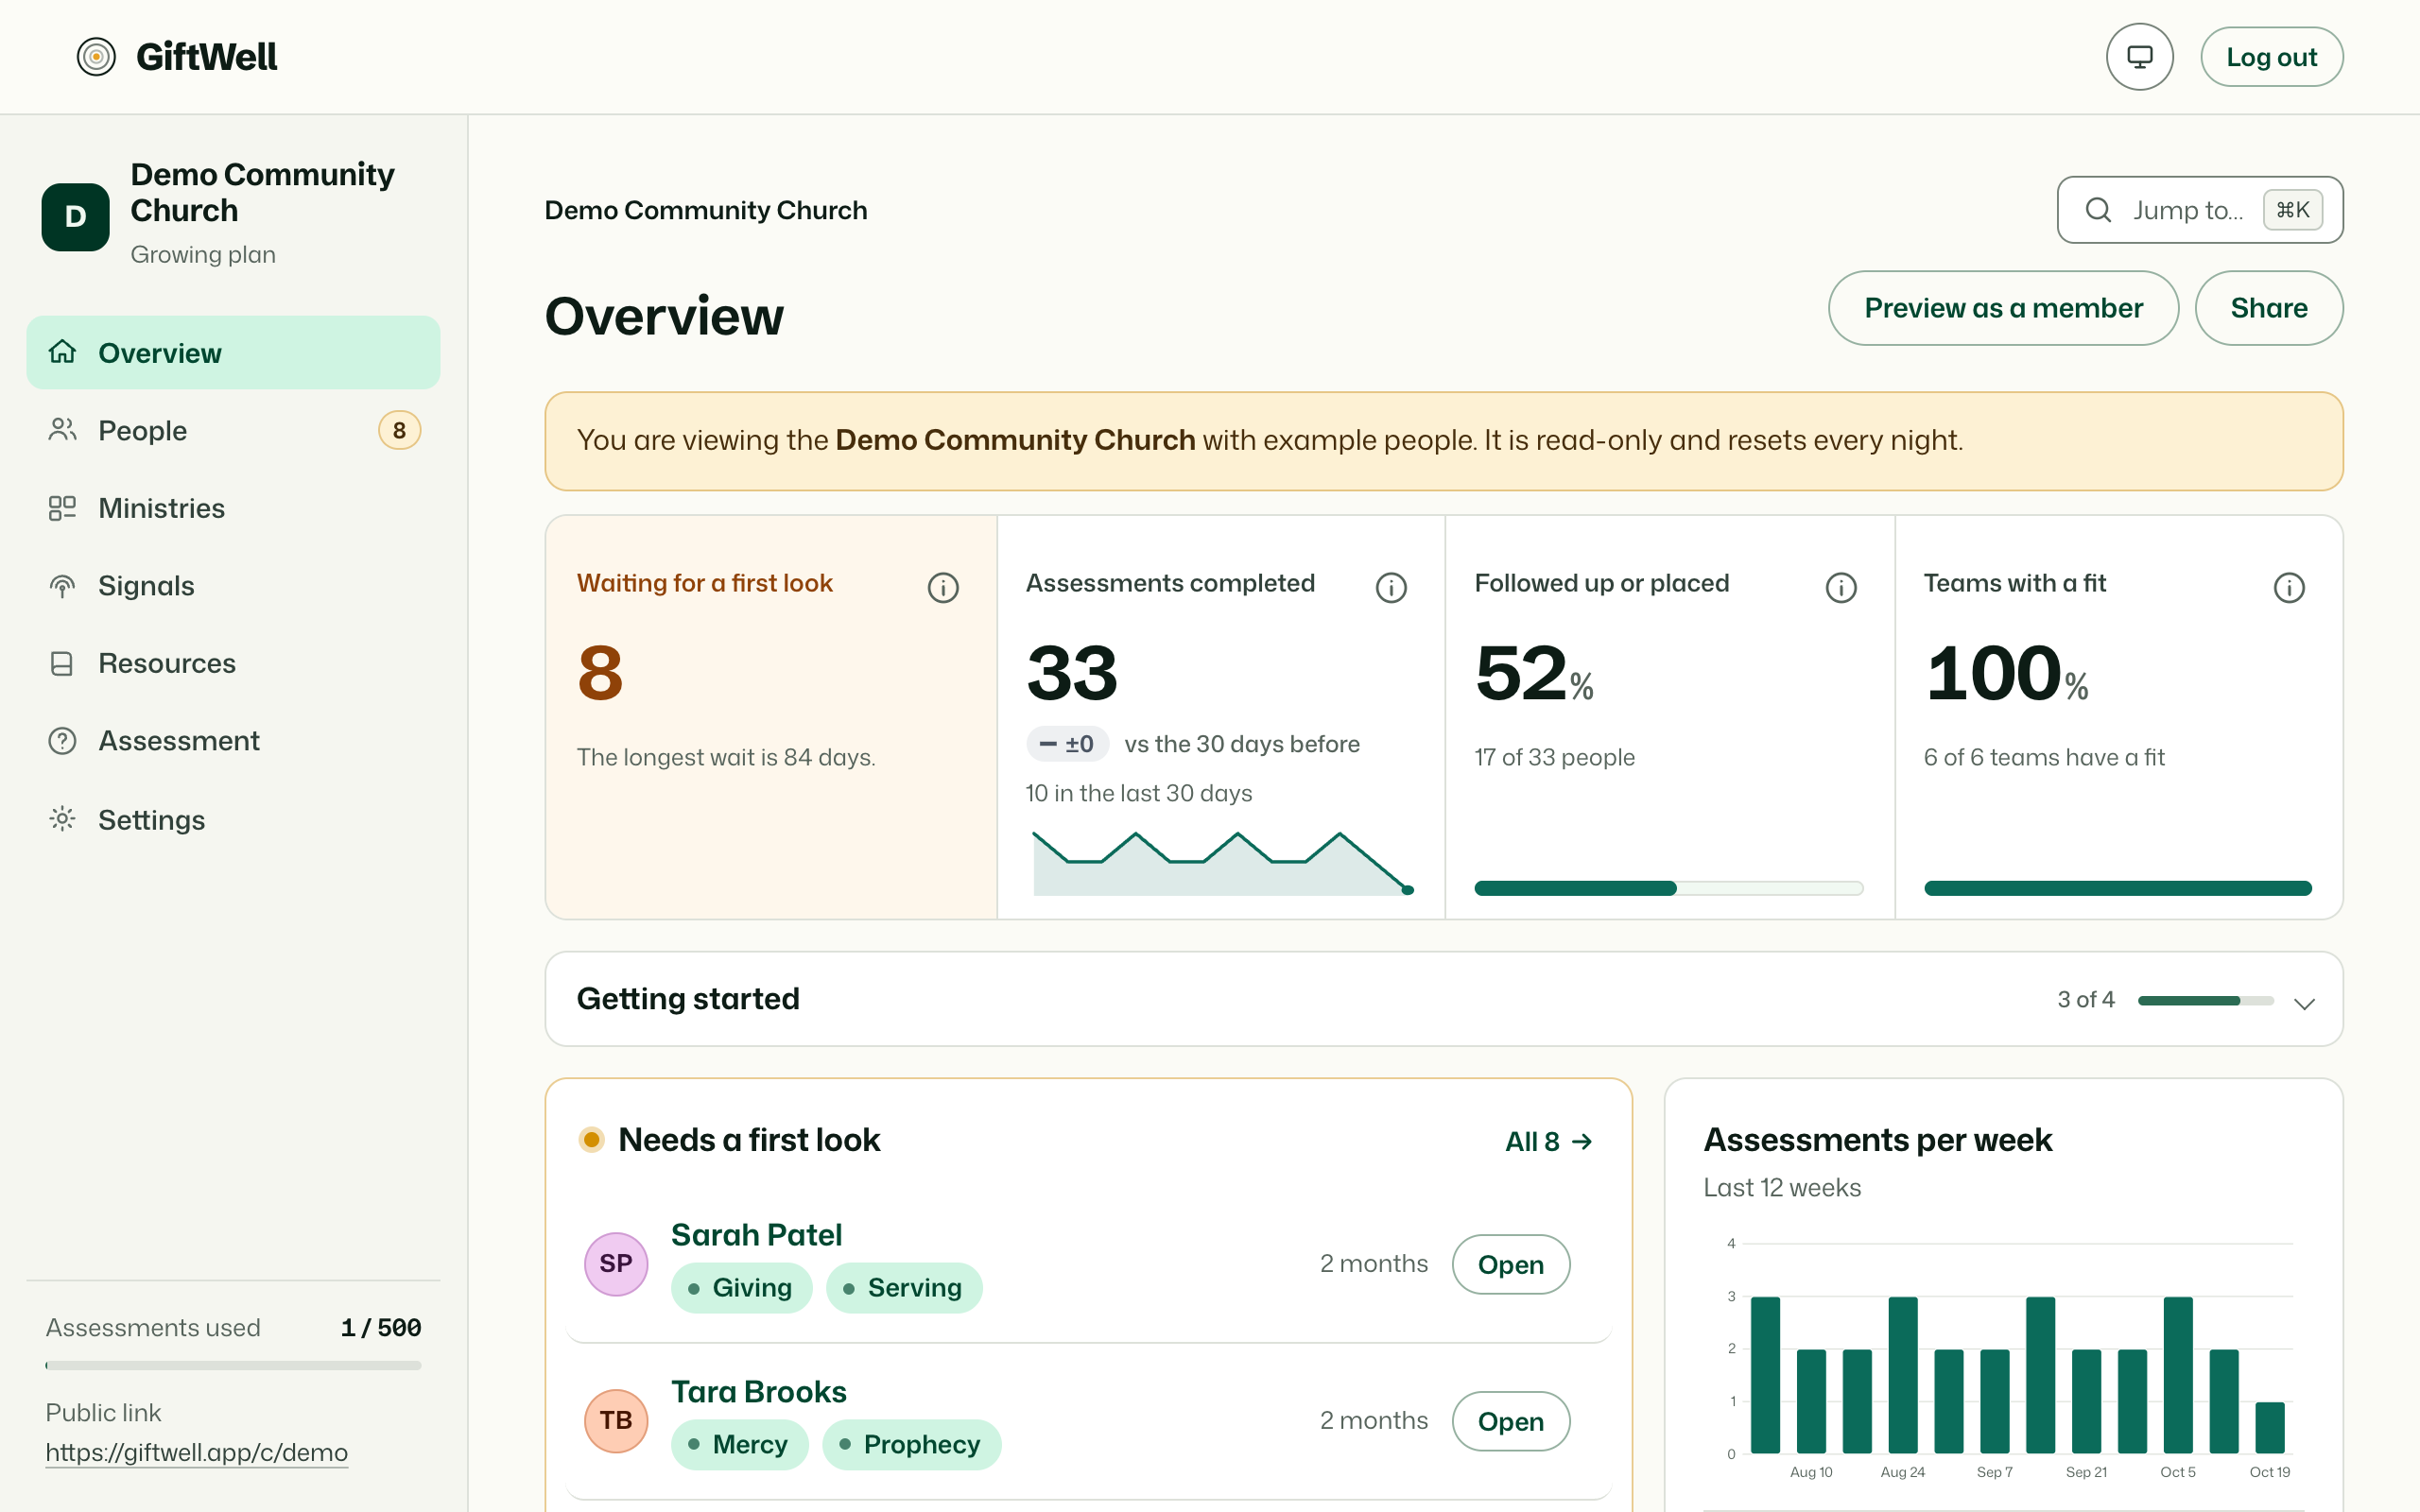The height and width of the screenshot is (1512, 2420).
Task: Click the Settings gear icon
Action: (62, 819)
